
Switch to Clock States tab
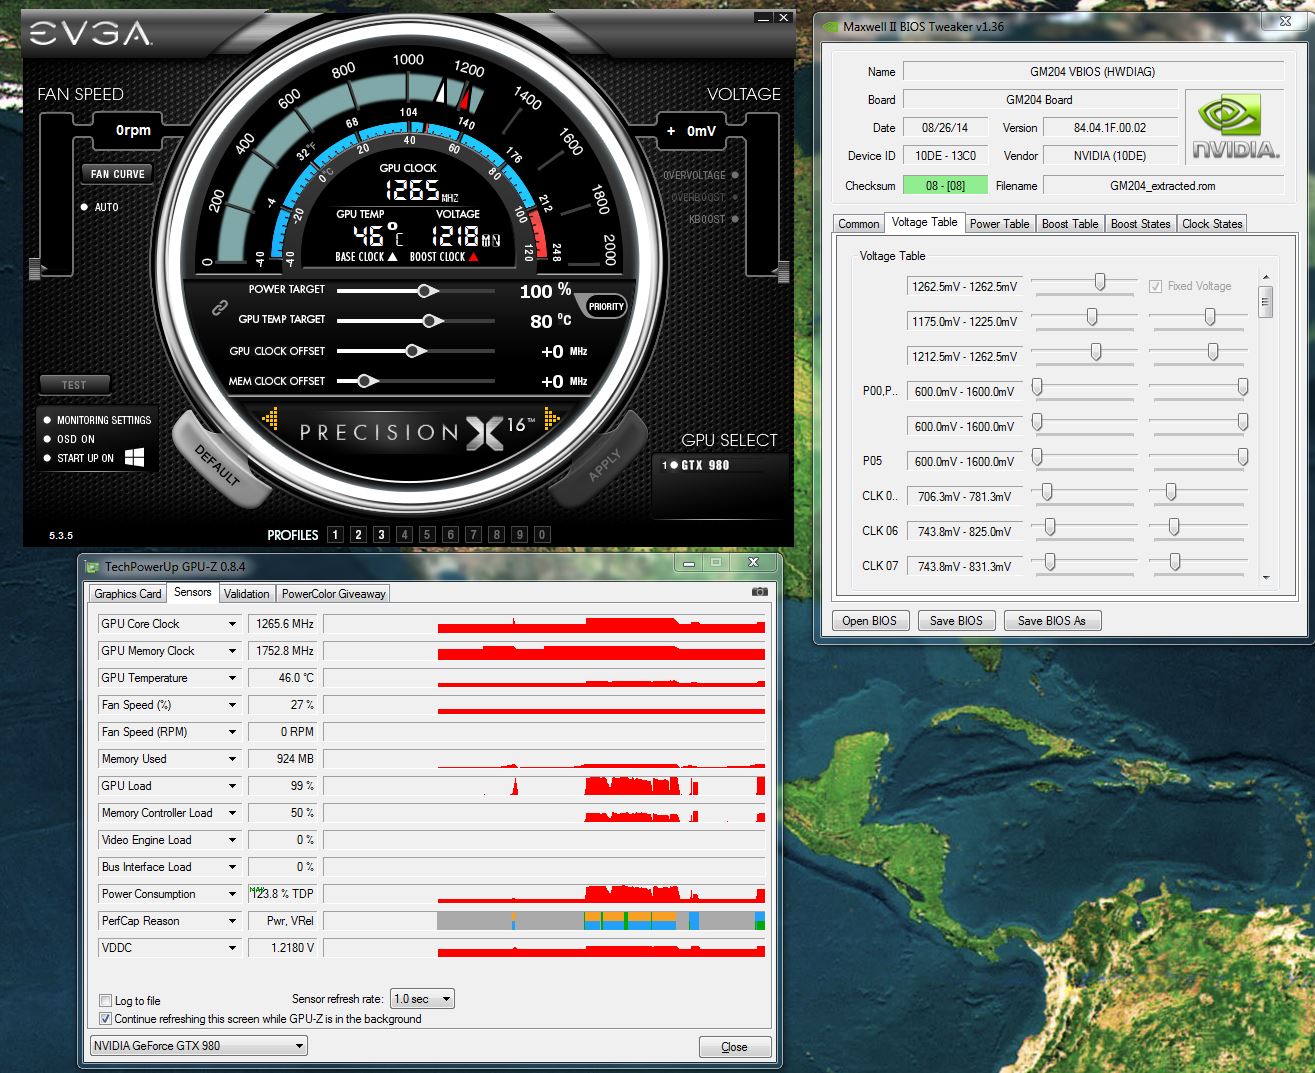pos(1212,224)
